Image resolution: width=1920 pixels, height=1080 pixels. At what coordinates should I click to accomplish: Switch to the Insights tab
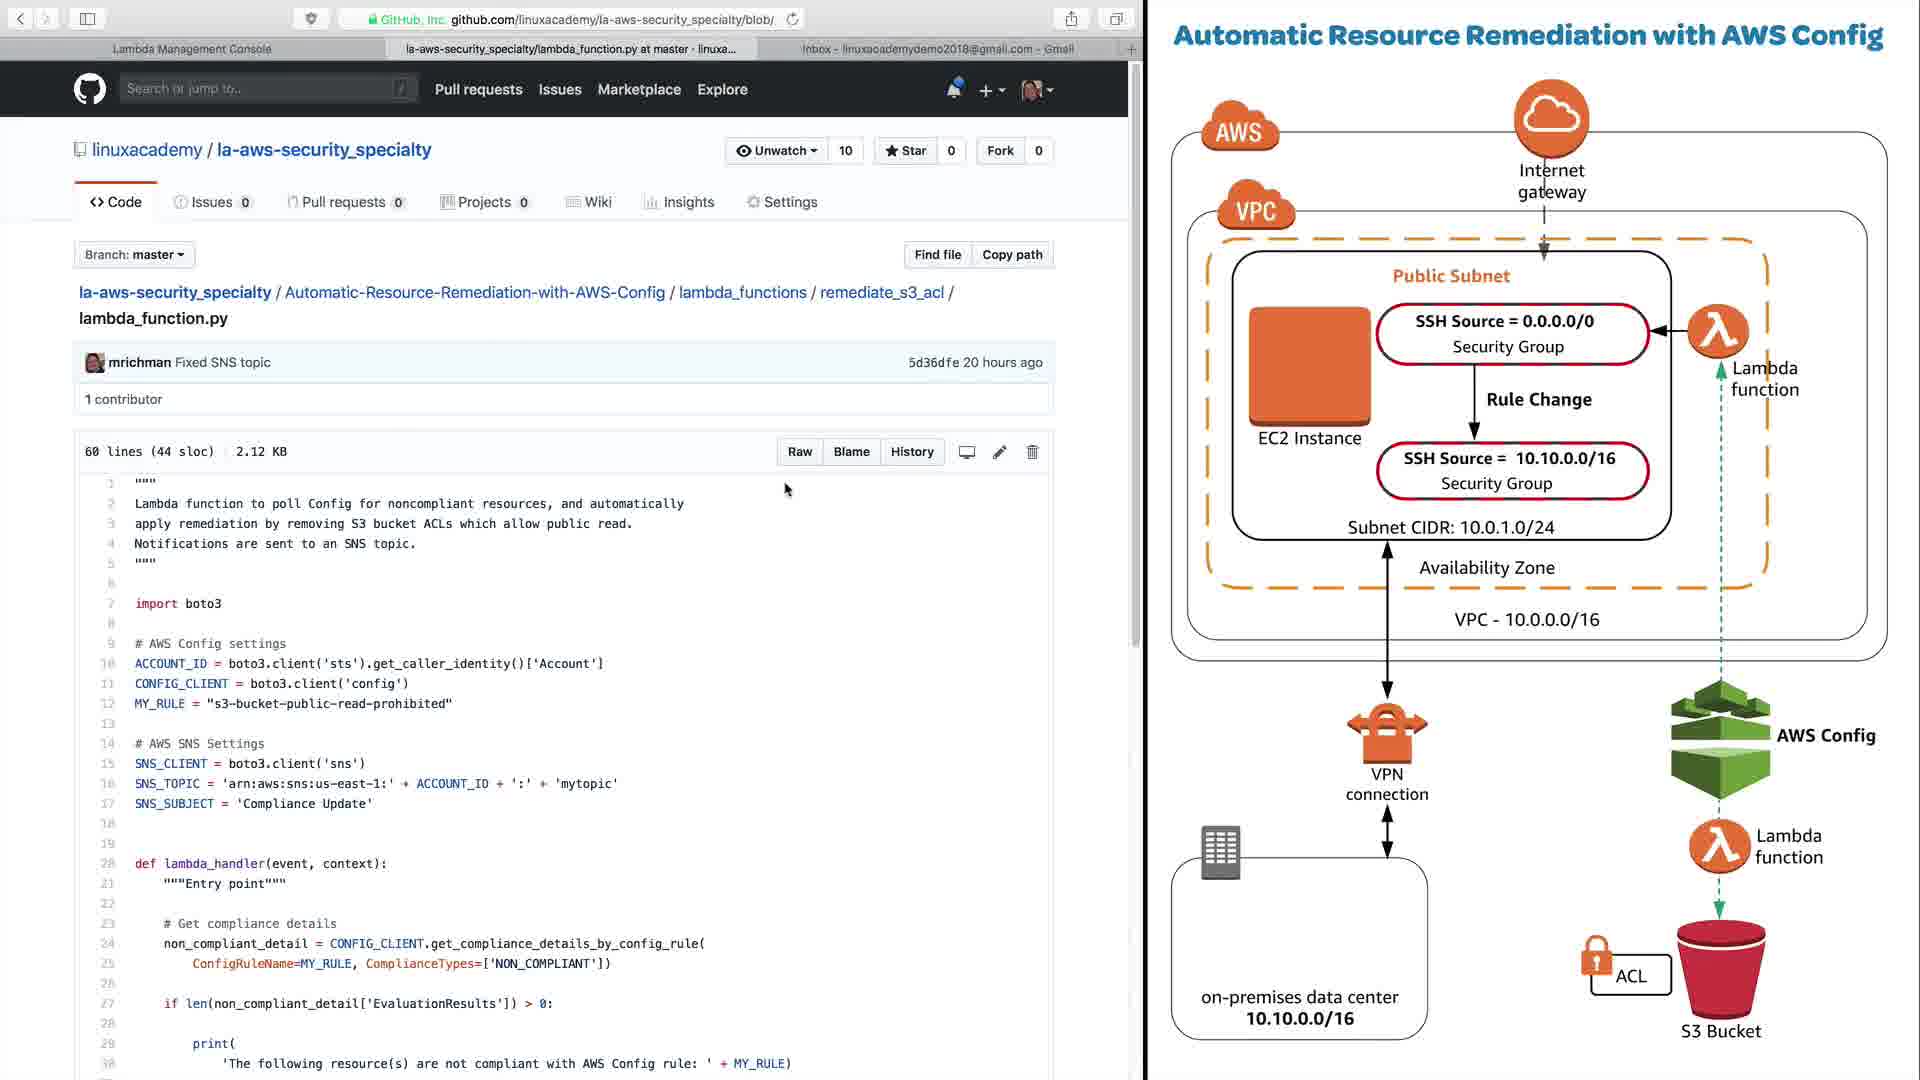[x=679, y=202]
